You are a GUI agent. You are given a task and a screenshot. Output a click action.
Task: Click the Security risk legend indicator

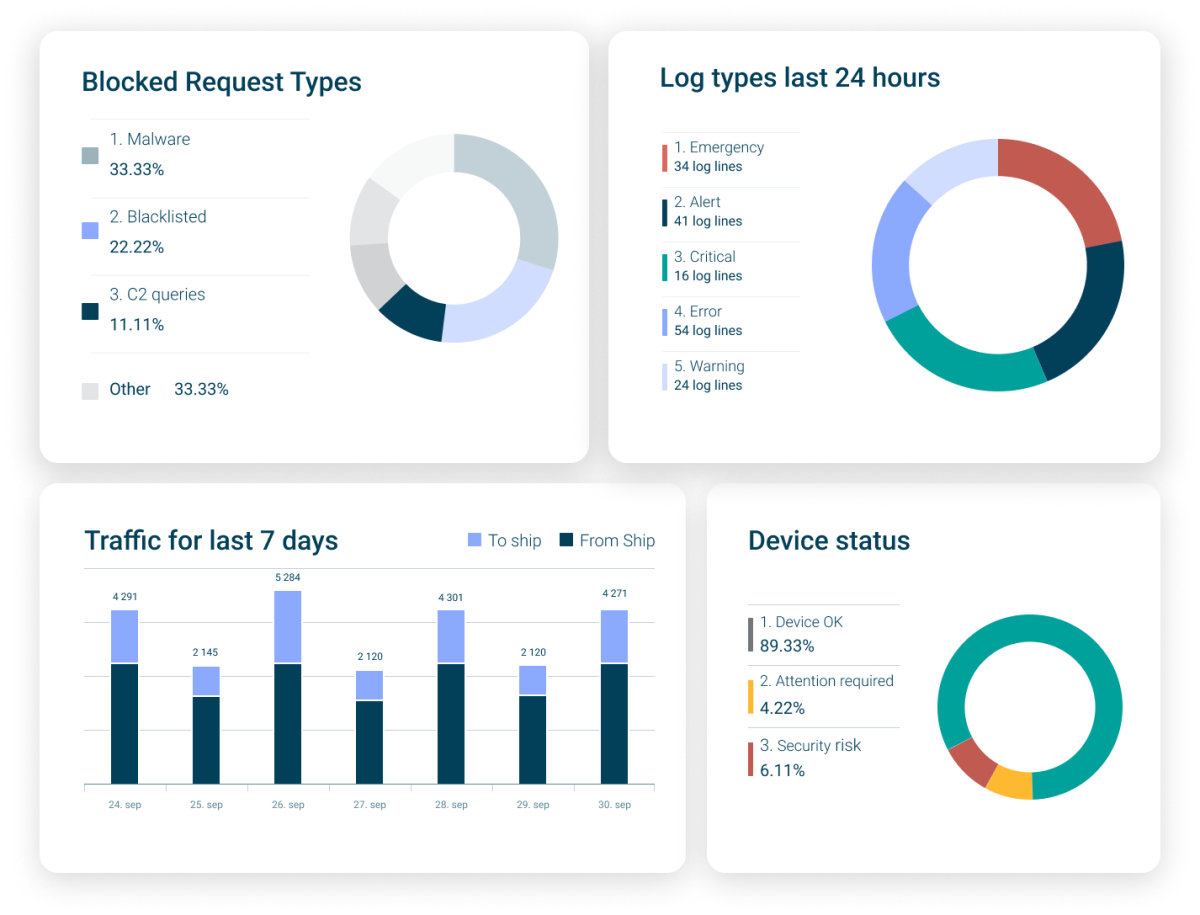749,758
